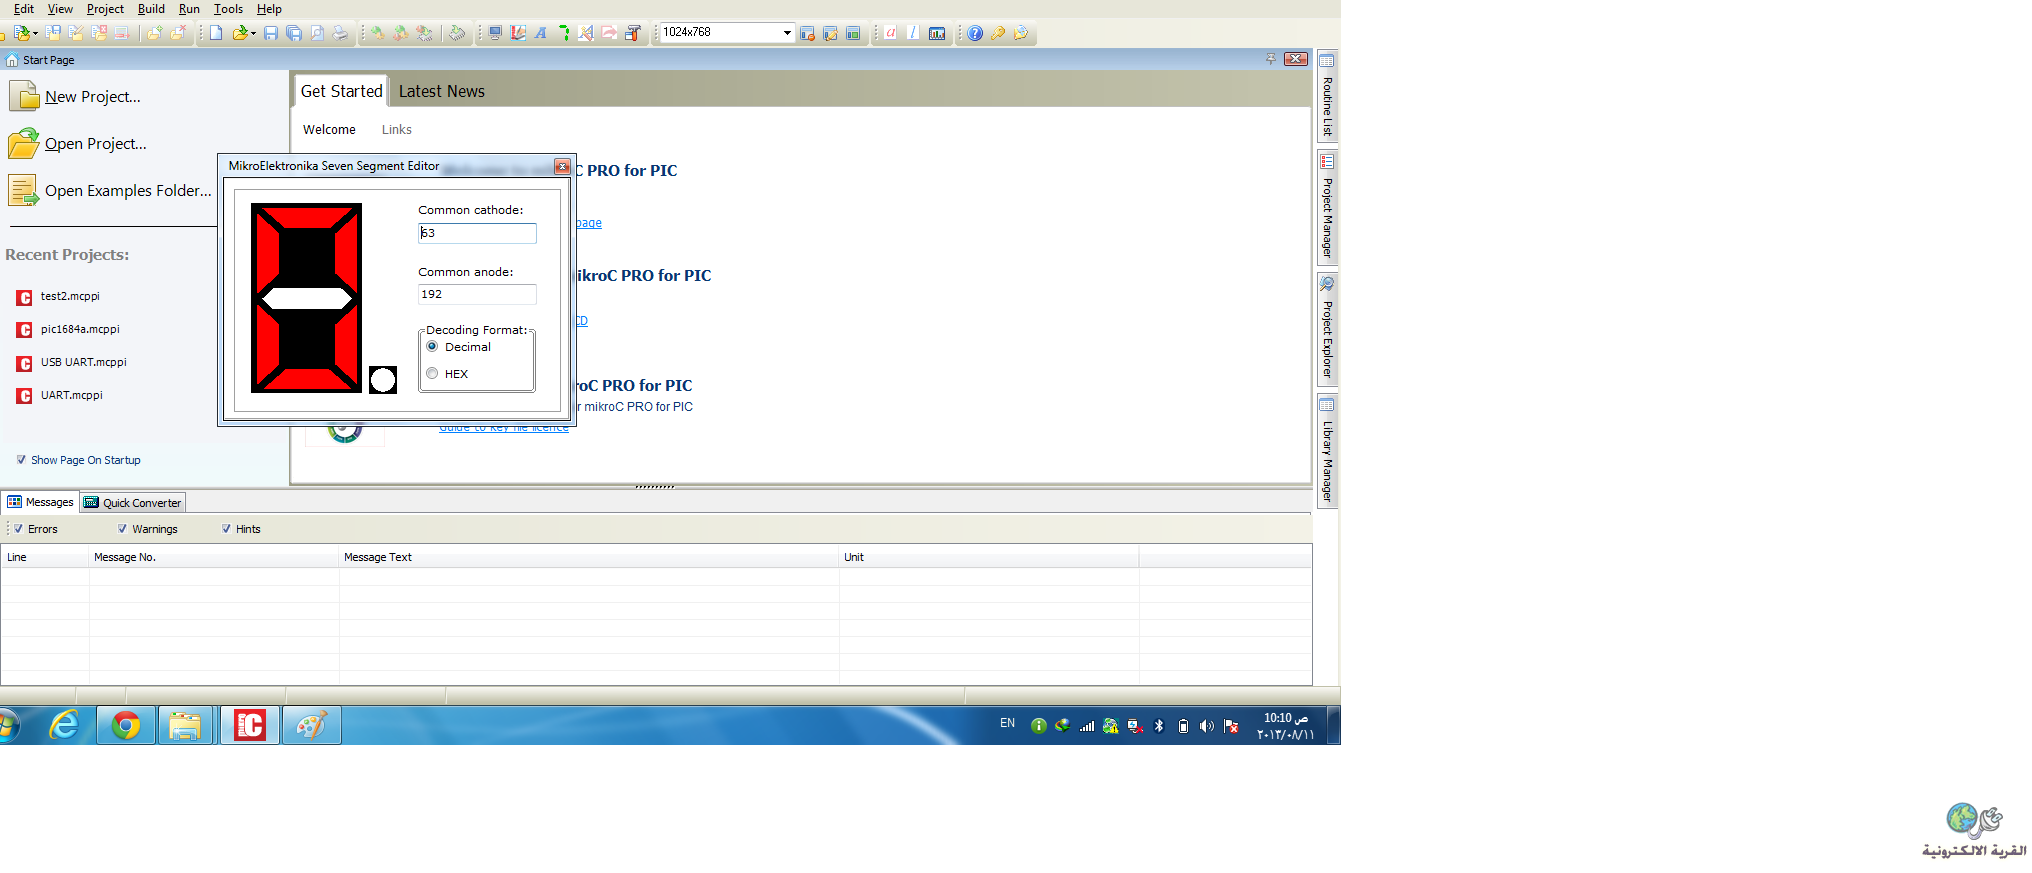Uncheck Show Page On Startup
Image resolution: width=2032 pixels, height=873 pixels.
pyautogui.click(x=21, y=460)
